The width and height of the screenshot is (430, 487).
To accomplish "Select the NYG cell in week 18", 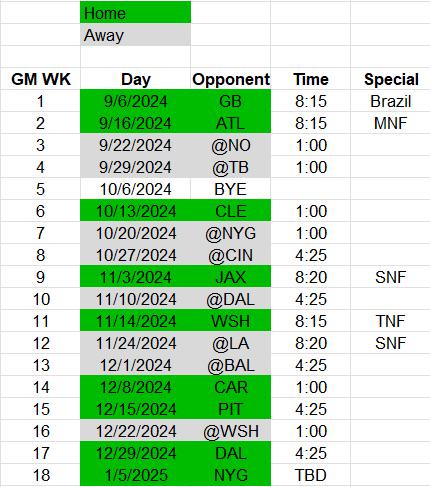I will (231, 475).
